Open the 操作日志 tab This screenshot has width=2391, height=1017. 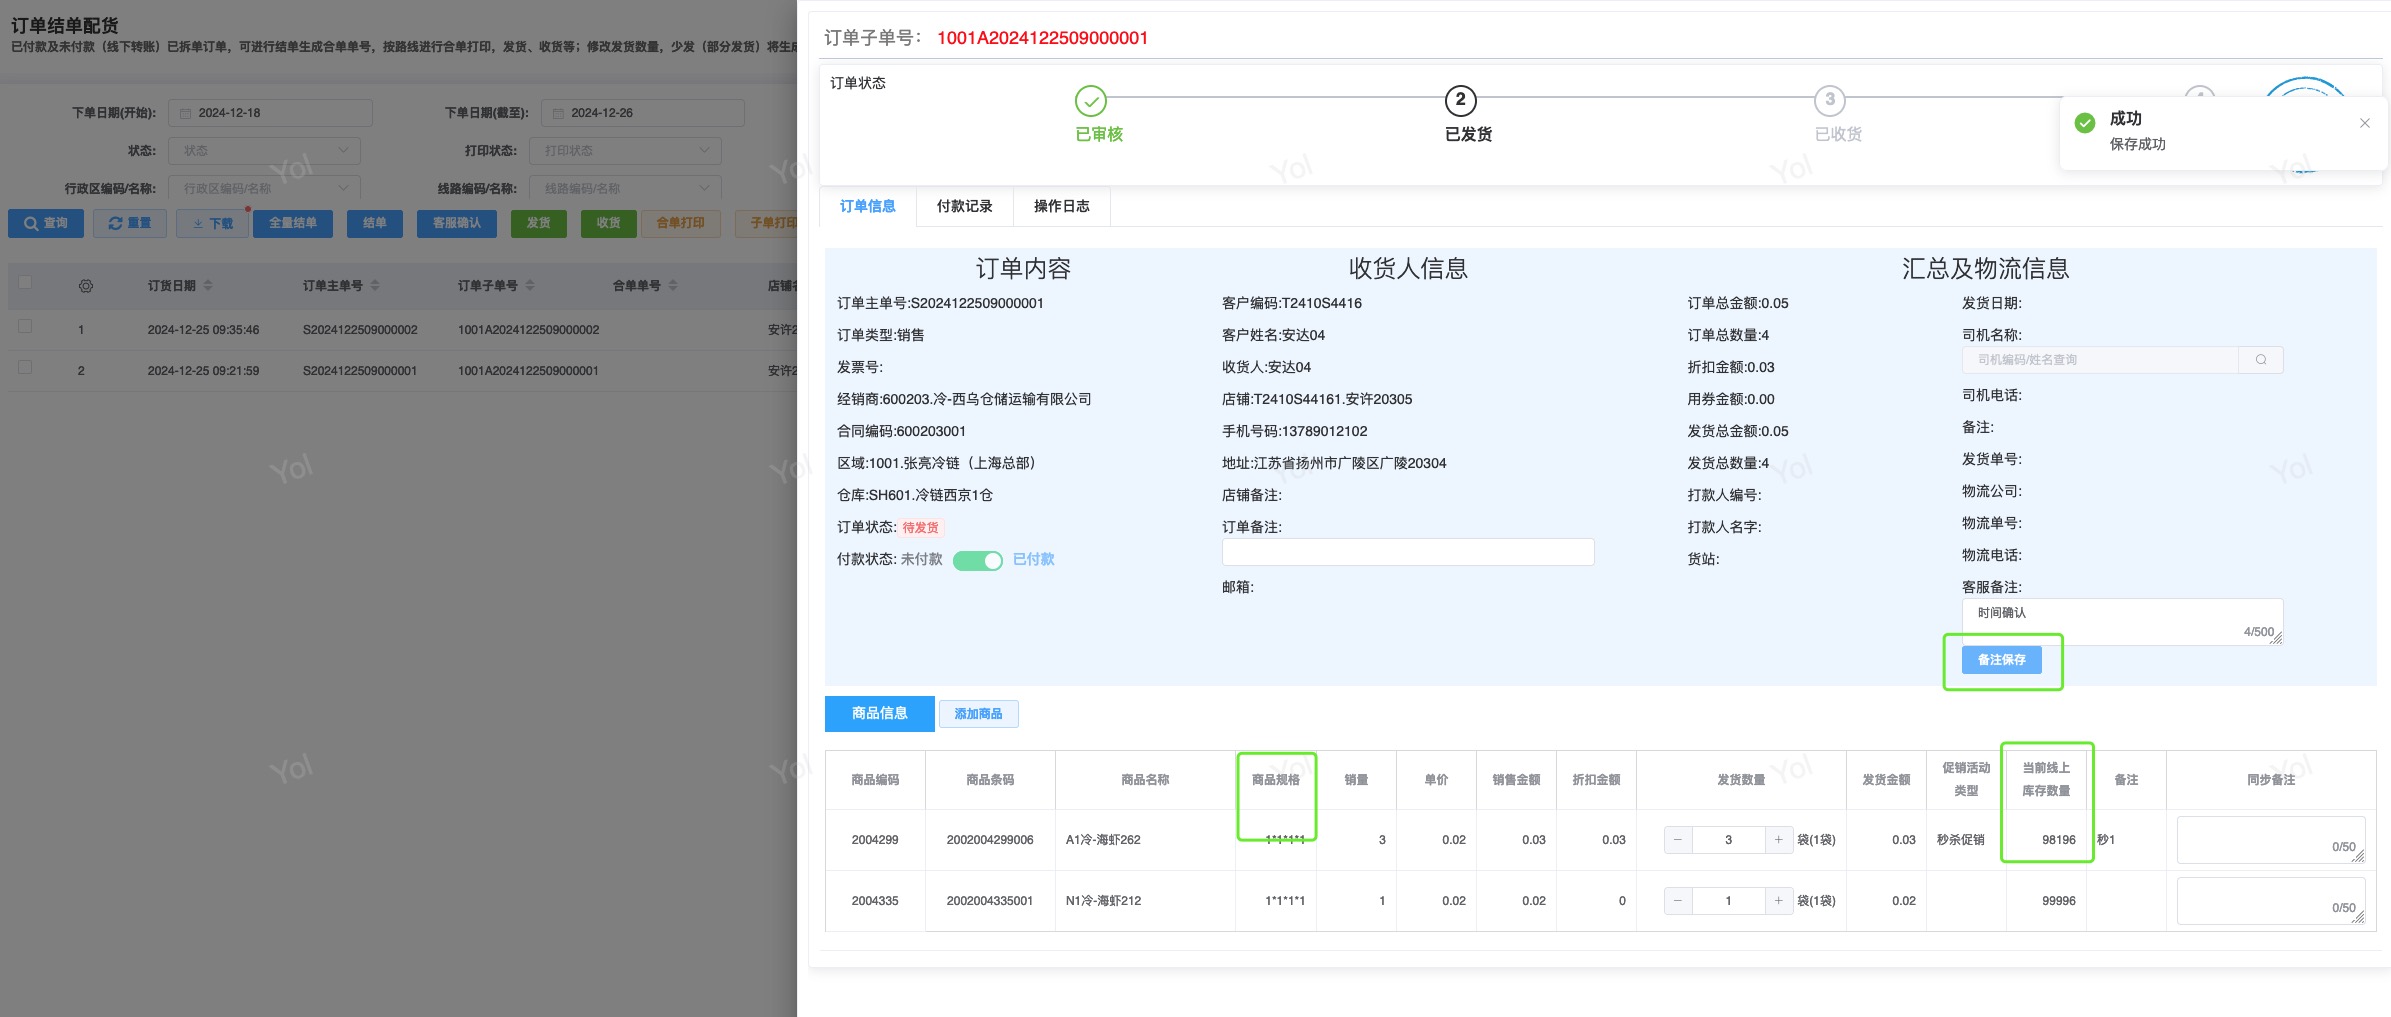[1061, 207]
